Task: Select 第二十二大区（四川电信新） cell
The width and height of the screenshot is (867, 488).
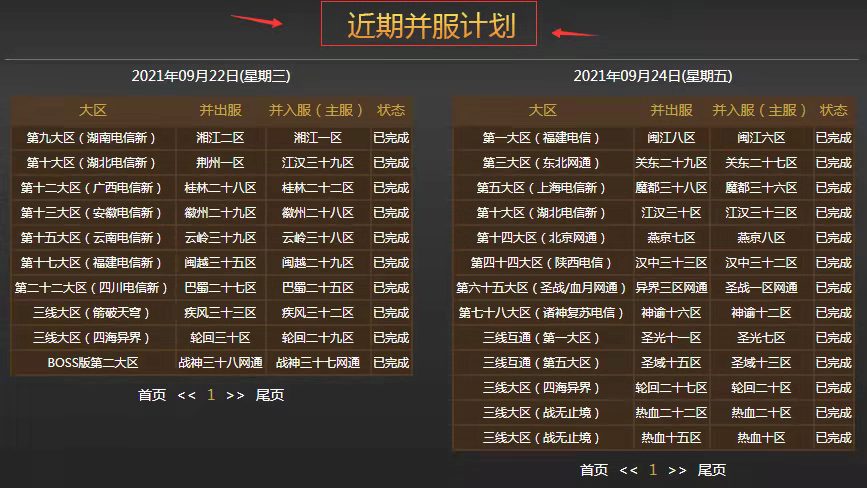Action: point(93,288)
